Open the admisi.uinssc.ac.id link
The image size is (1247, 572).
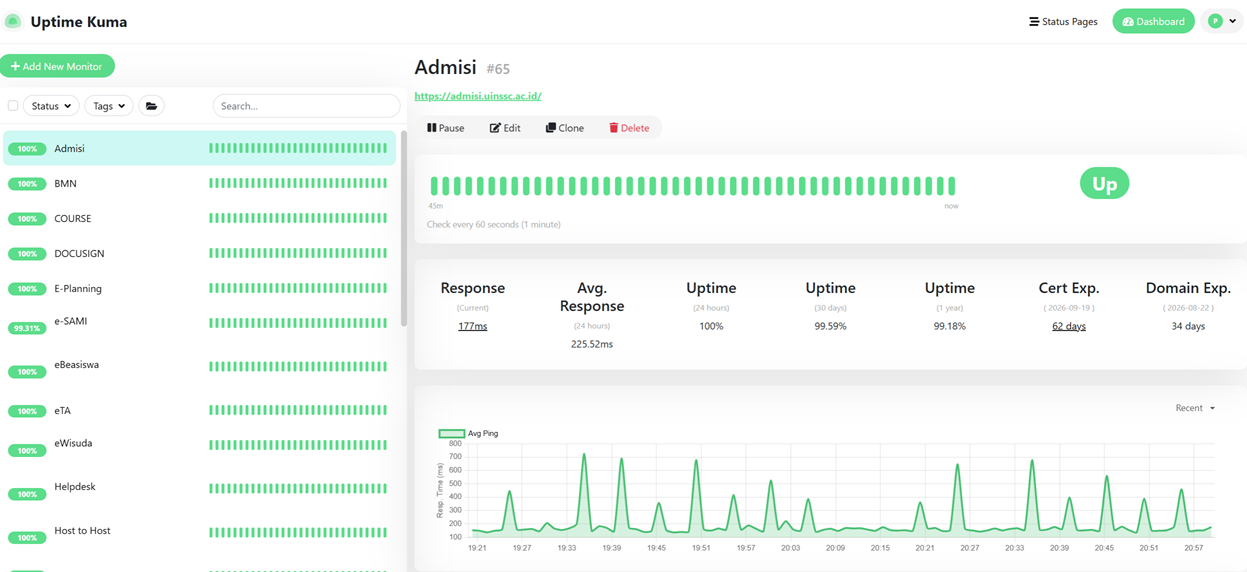pyautogui.click(x=478, y=96)
